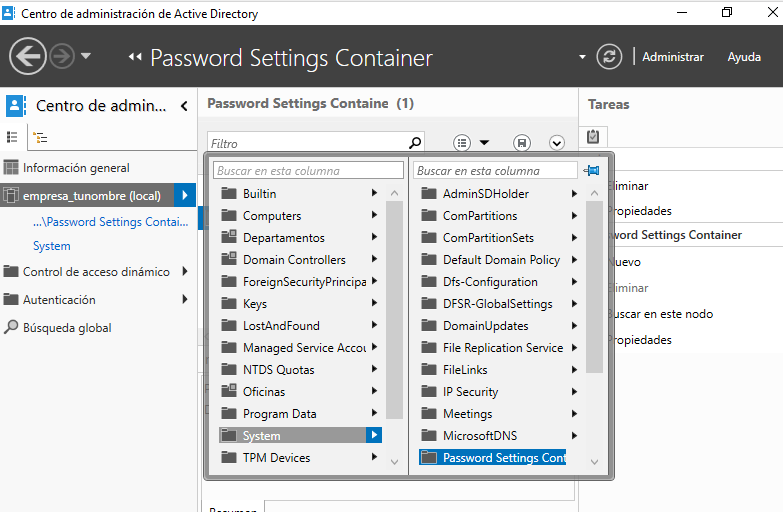Switch to tree view in navigation pane
The image size is (783, 512).
tap(40, 137)
